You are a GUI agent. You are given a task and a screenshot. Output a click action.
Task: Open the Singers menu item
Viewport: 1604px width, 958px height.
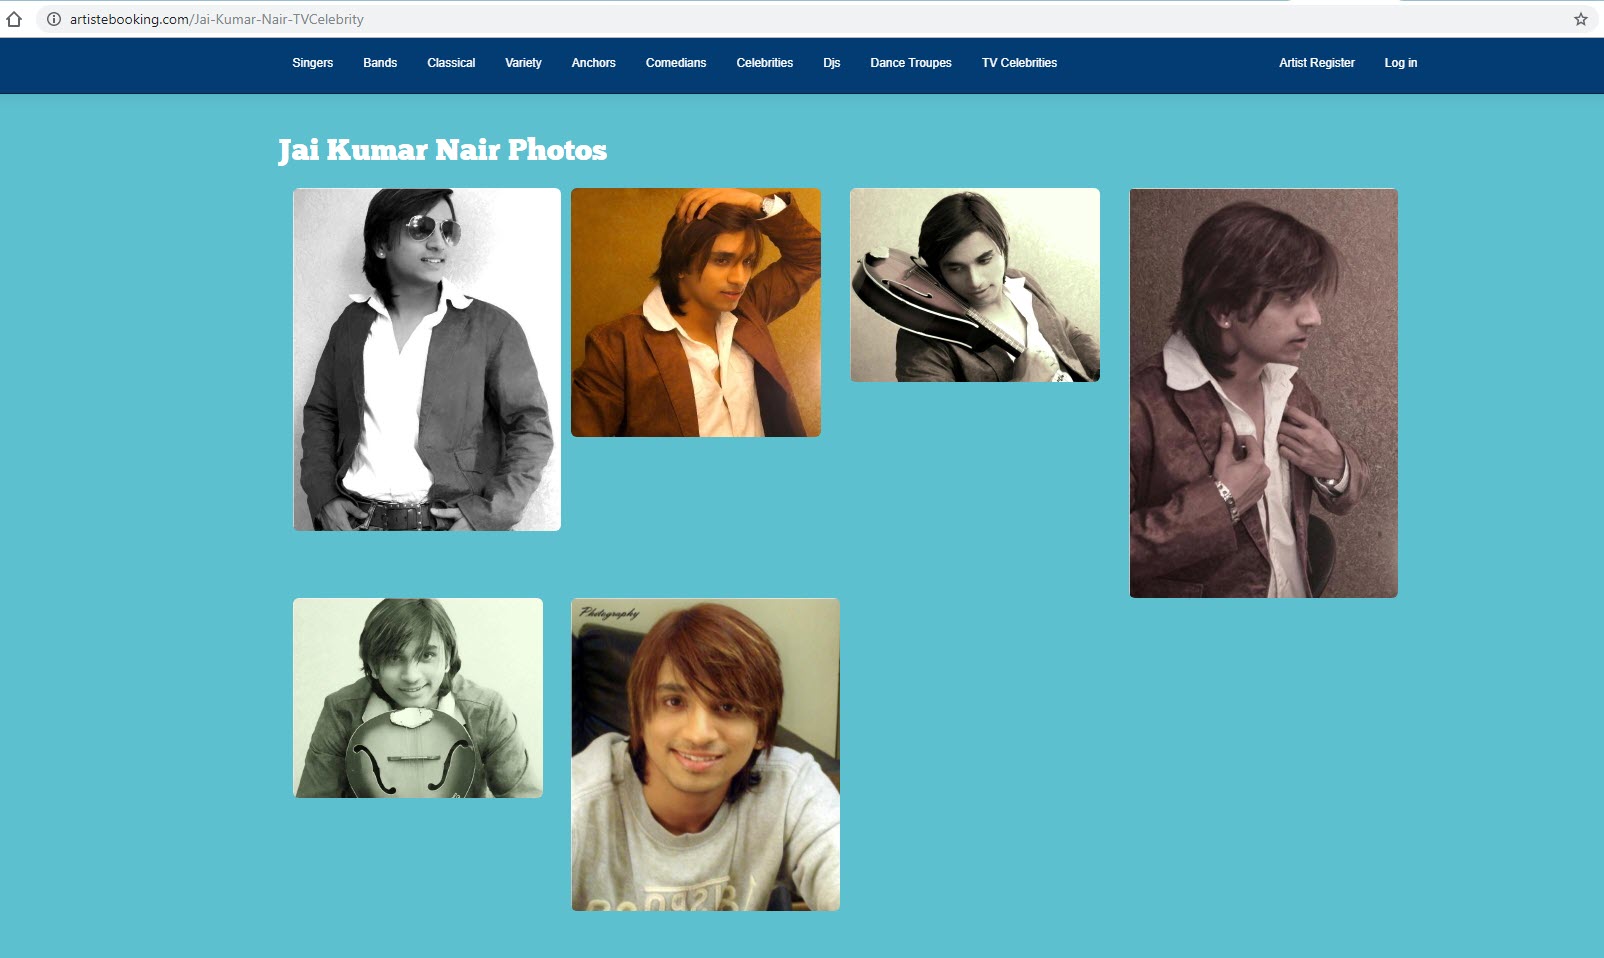(313, 63)
